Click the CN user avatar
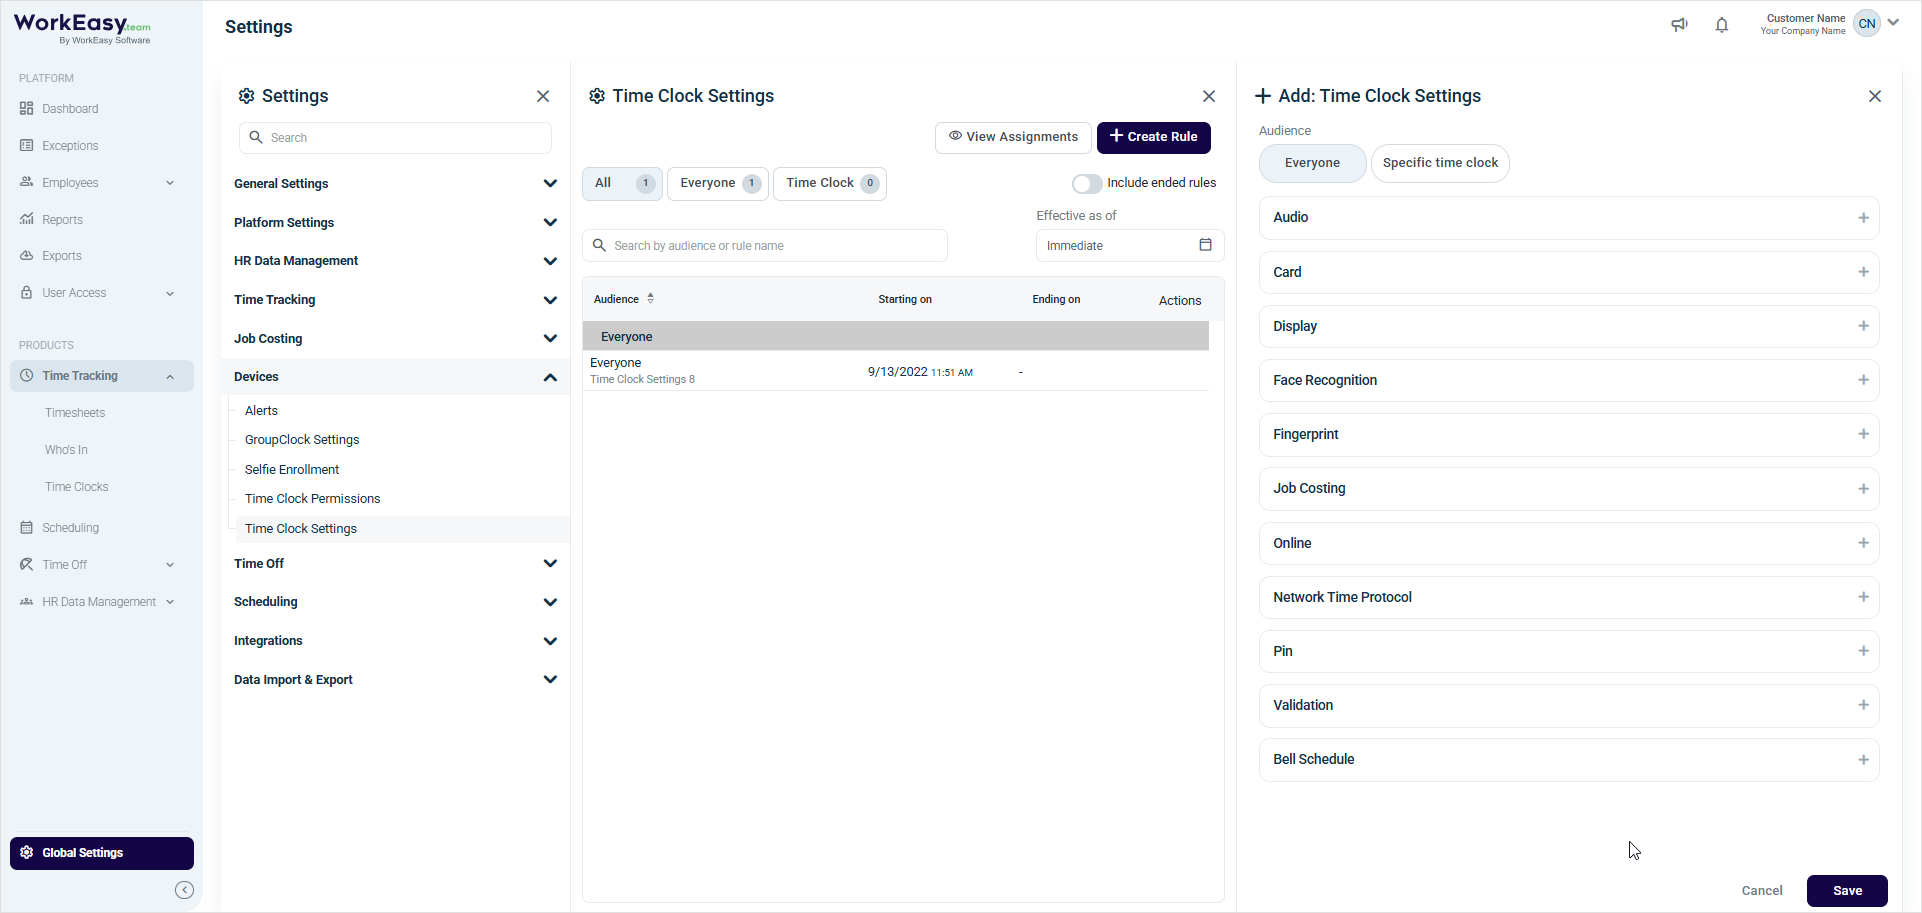 coord(1866,24)
